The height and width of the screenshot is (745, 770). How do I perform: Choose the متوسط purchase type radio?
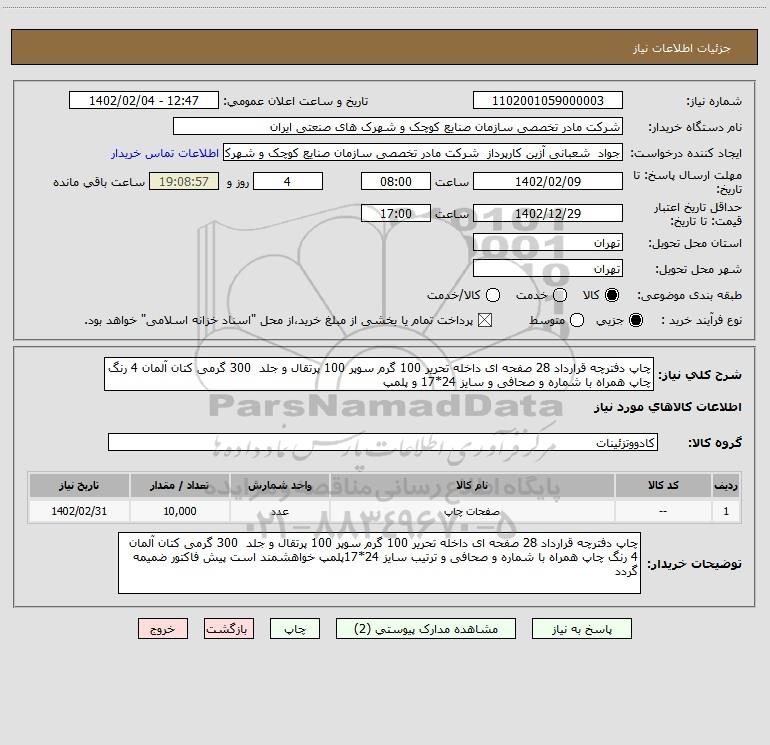point(577,320)
